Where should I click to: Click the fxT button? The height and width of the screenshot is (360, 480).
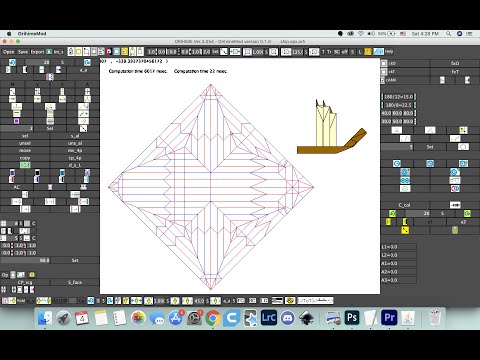click(455, 72)
